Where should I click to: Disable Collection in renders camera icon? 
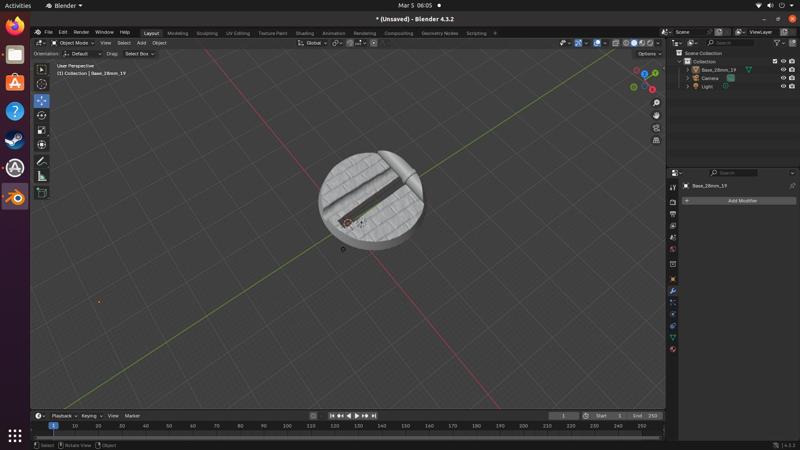(792, 61)
